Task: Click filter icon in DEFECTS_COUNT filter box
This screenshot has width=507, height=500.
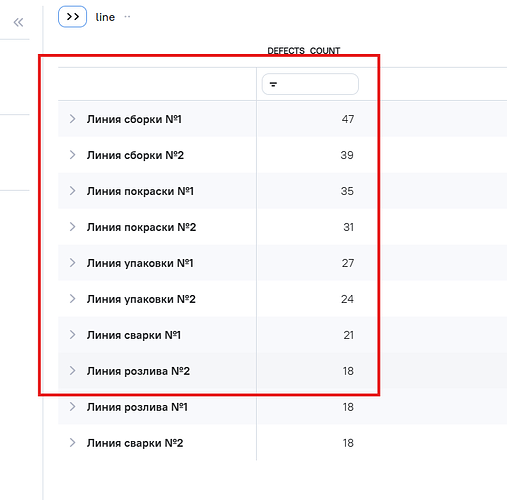Action: click(273, 84)
